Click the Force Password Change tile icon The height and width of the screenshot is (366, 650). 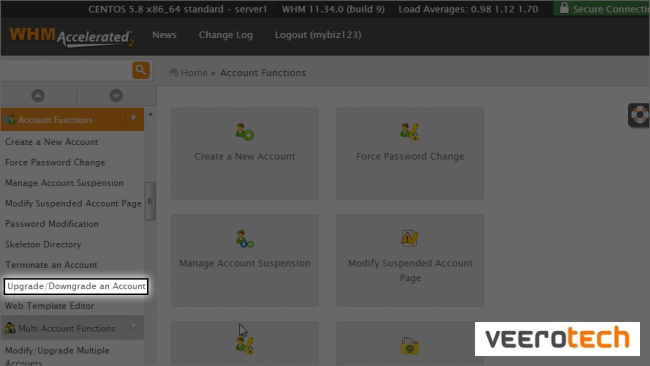(410, 132)
